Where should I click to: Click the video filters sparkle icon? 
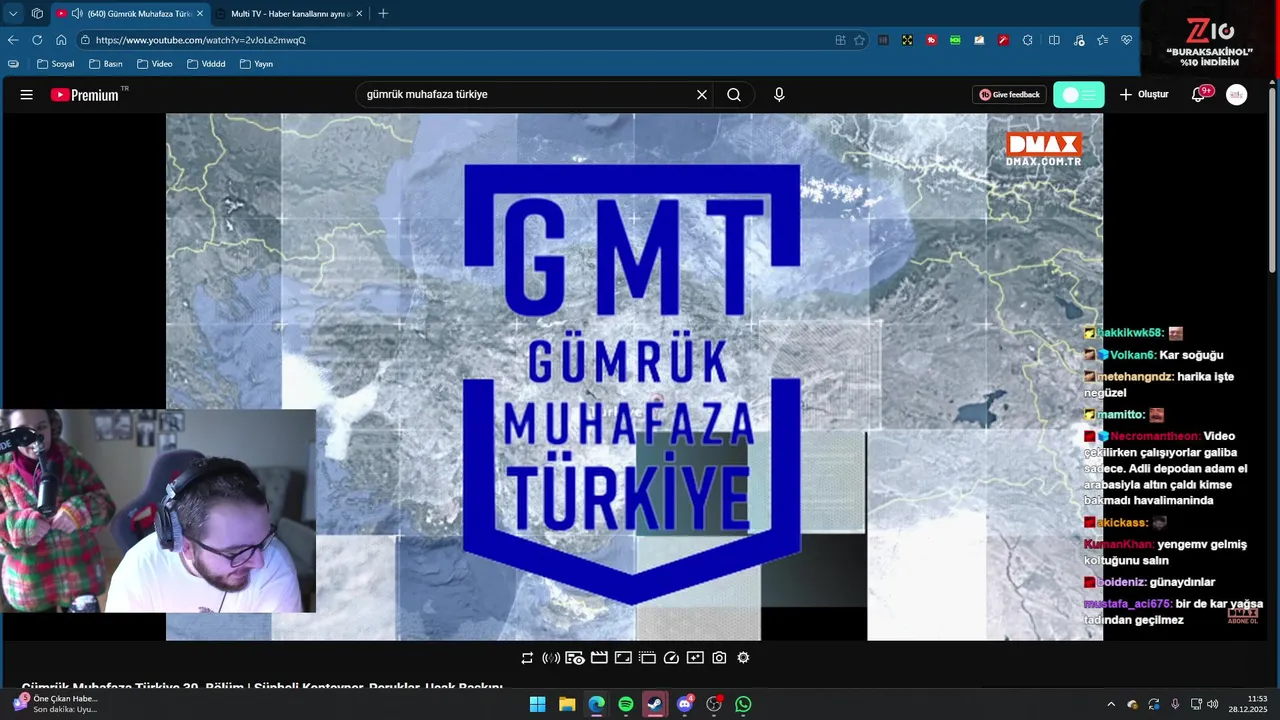click(695, 658)
